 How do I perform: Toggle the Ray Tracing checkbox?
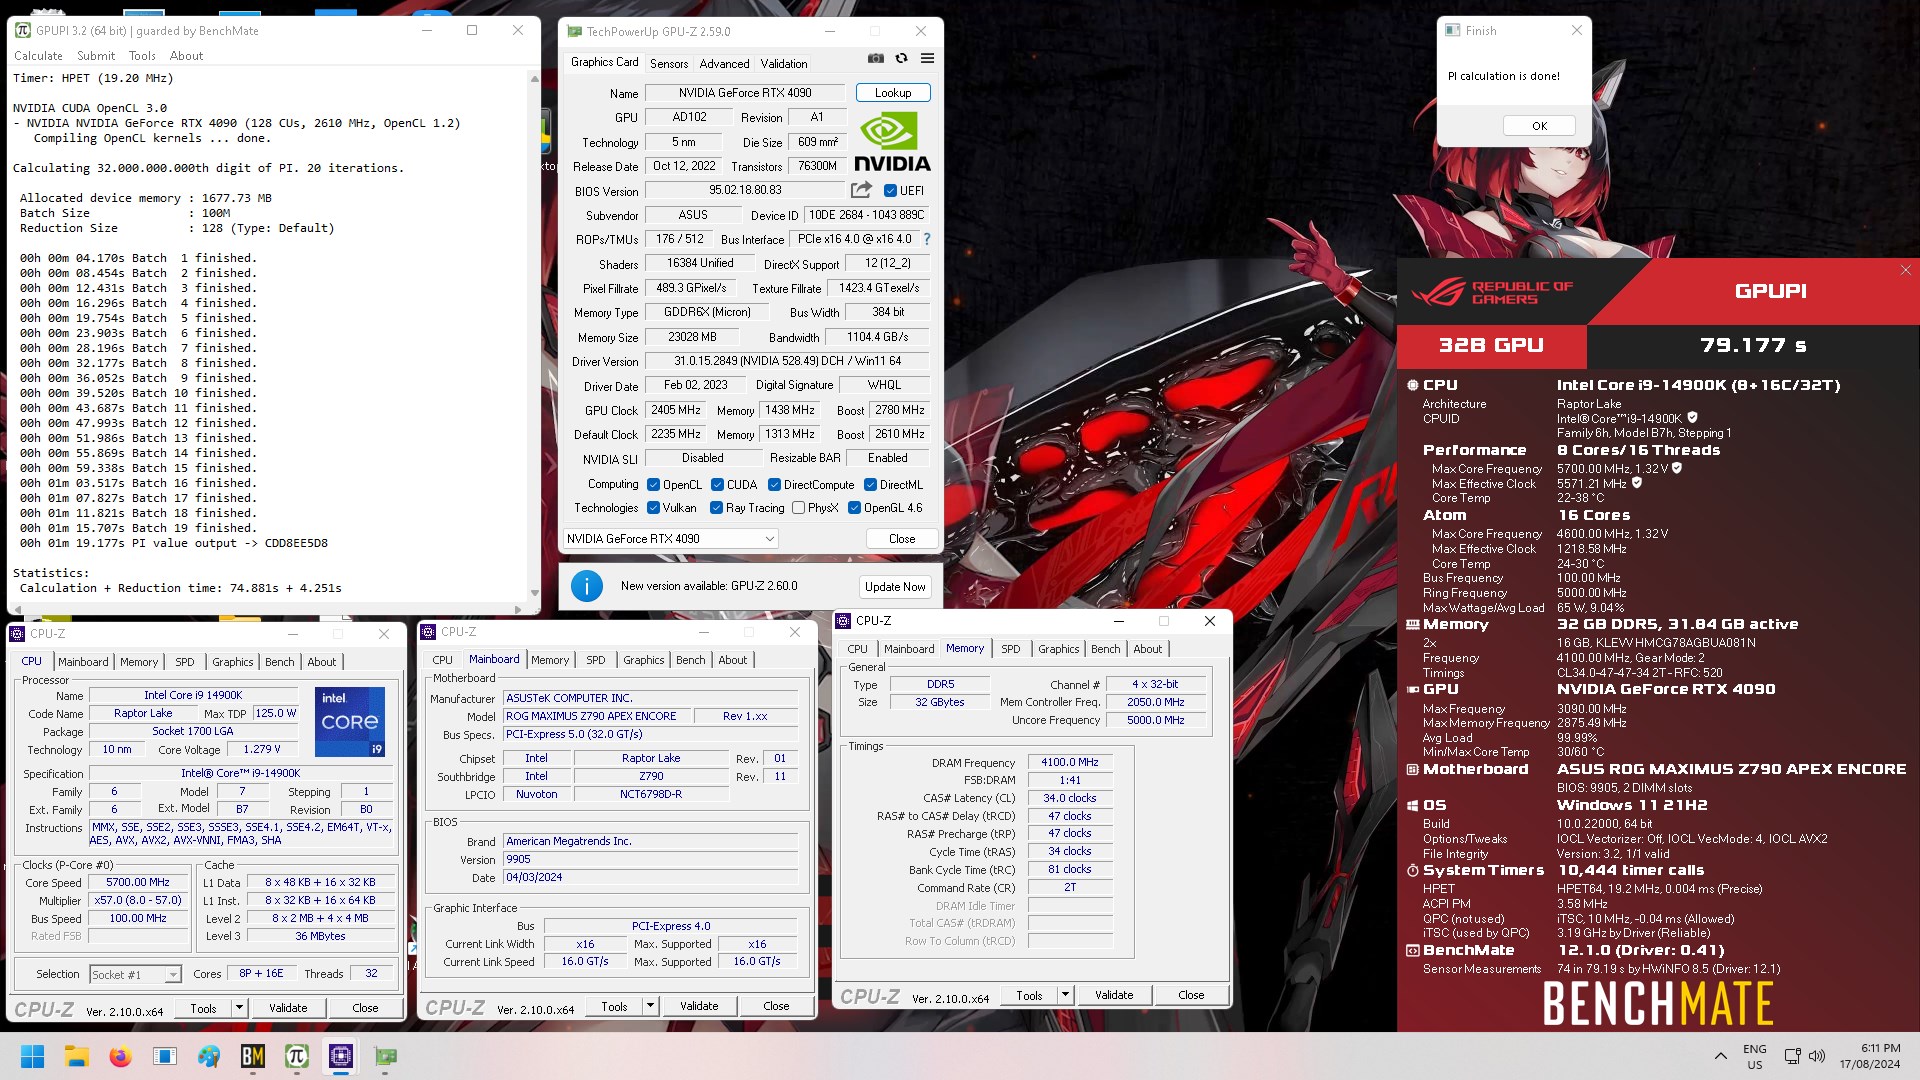[x=716, y=508]
